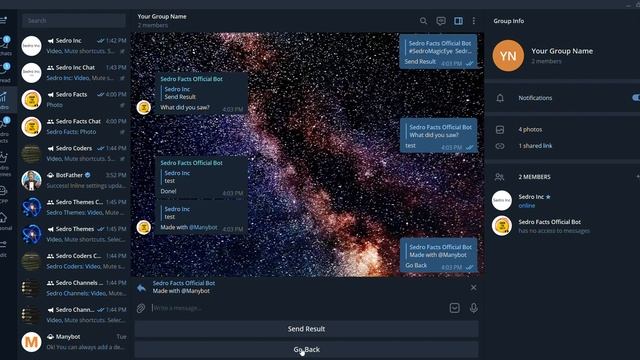640x360 pixels.
Task: Click the YN group avatar
Action: [508, 56]
